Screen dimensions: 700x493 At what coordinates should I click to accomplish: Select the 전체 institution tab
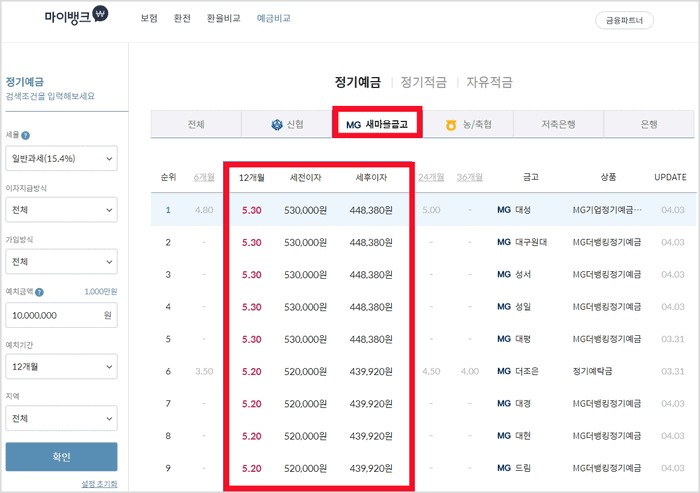[x=196, y=124]
